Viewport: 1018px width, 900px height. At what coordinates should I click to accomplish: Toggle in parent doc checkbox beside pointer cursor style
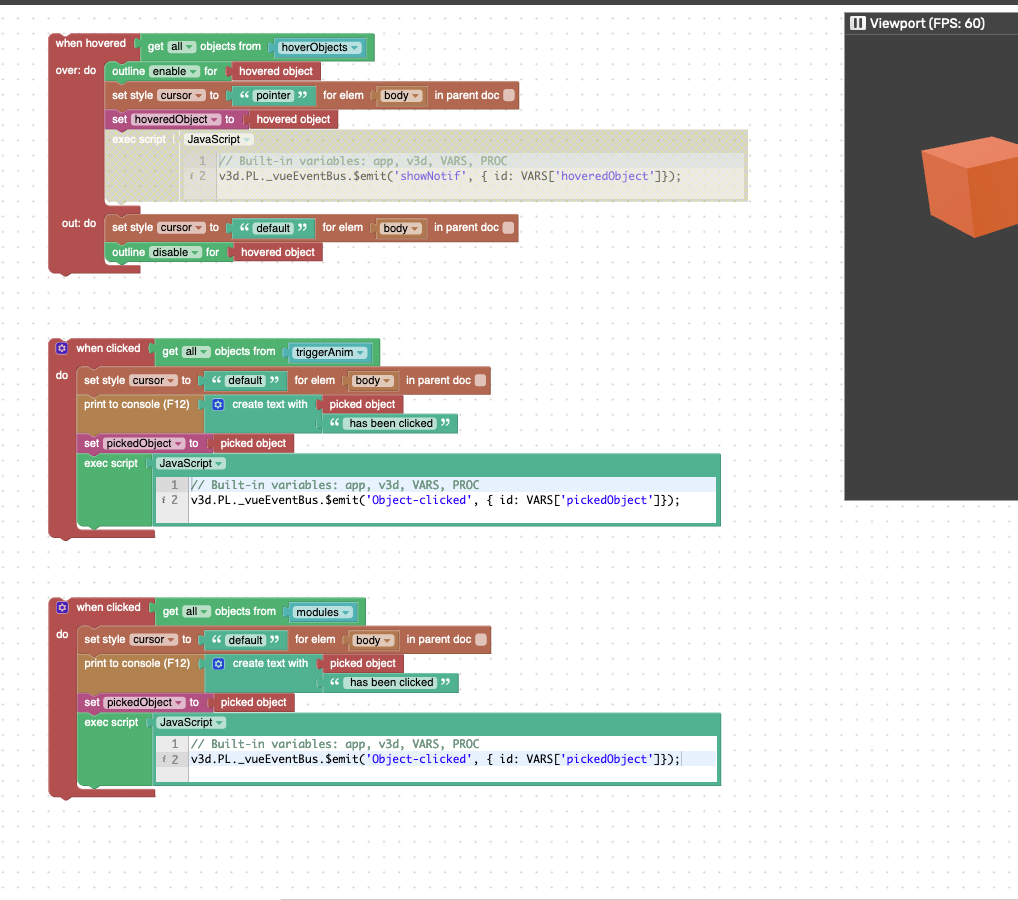pyautogui.click(x=510, y=95)
